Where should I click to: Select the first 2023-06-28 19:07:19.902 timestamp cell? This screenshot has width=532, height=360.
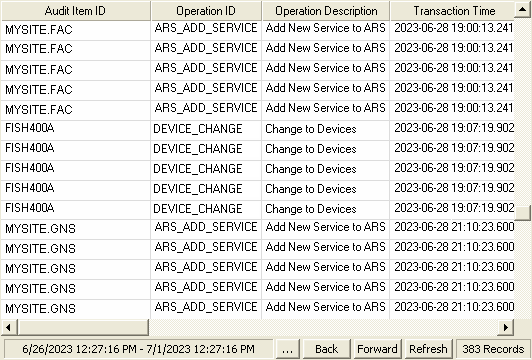click(452, 130)
